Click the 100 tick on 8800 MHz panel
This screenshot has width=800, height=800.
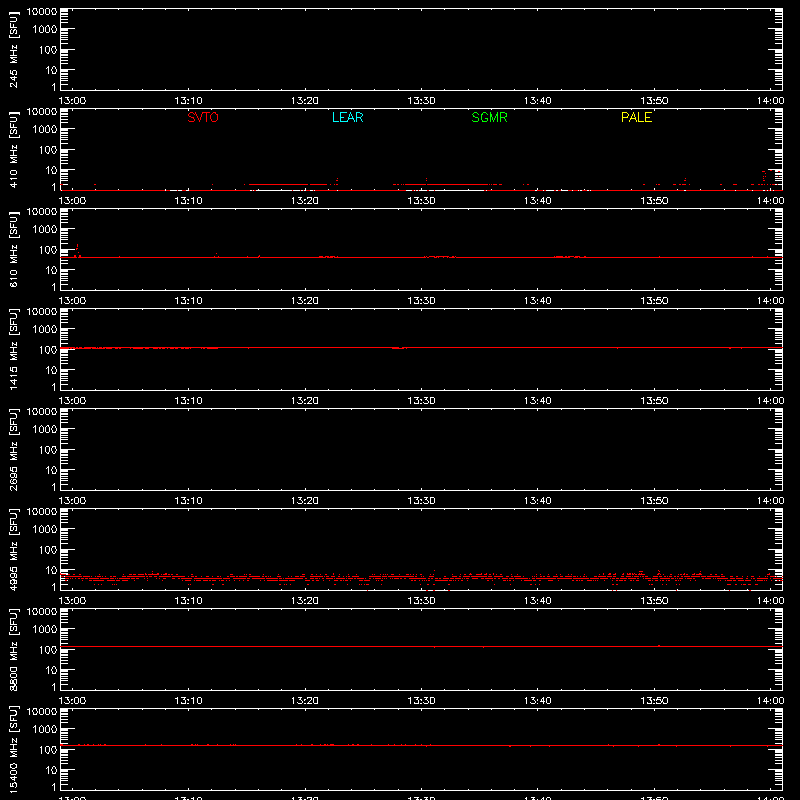point(48,650)
